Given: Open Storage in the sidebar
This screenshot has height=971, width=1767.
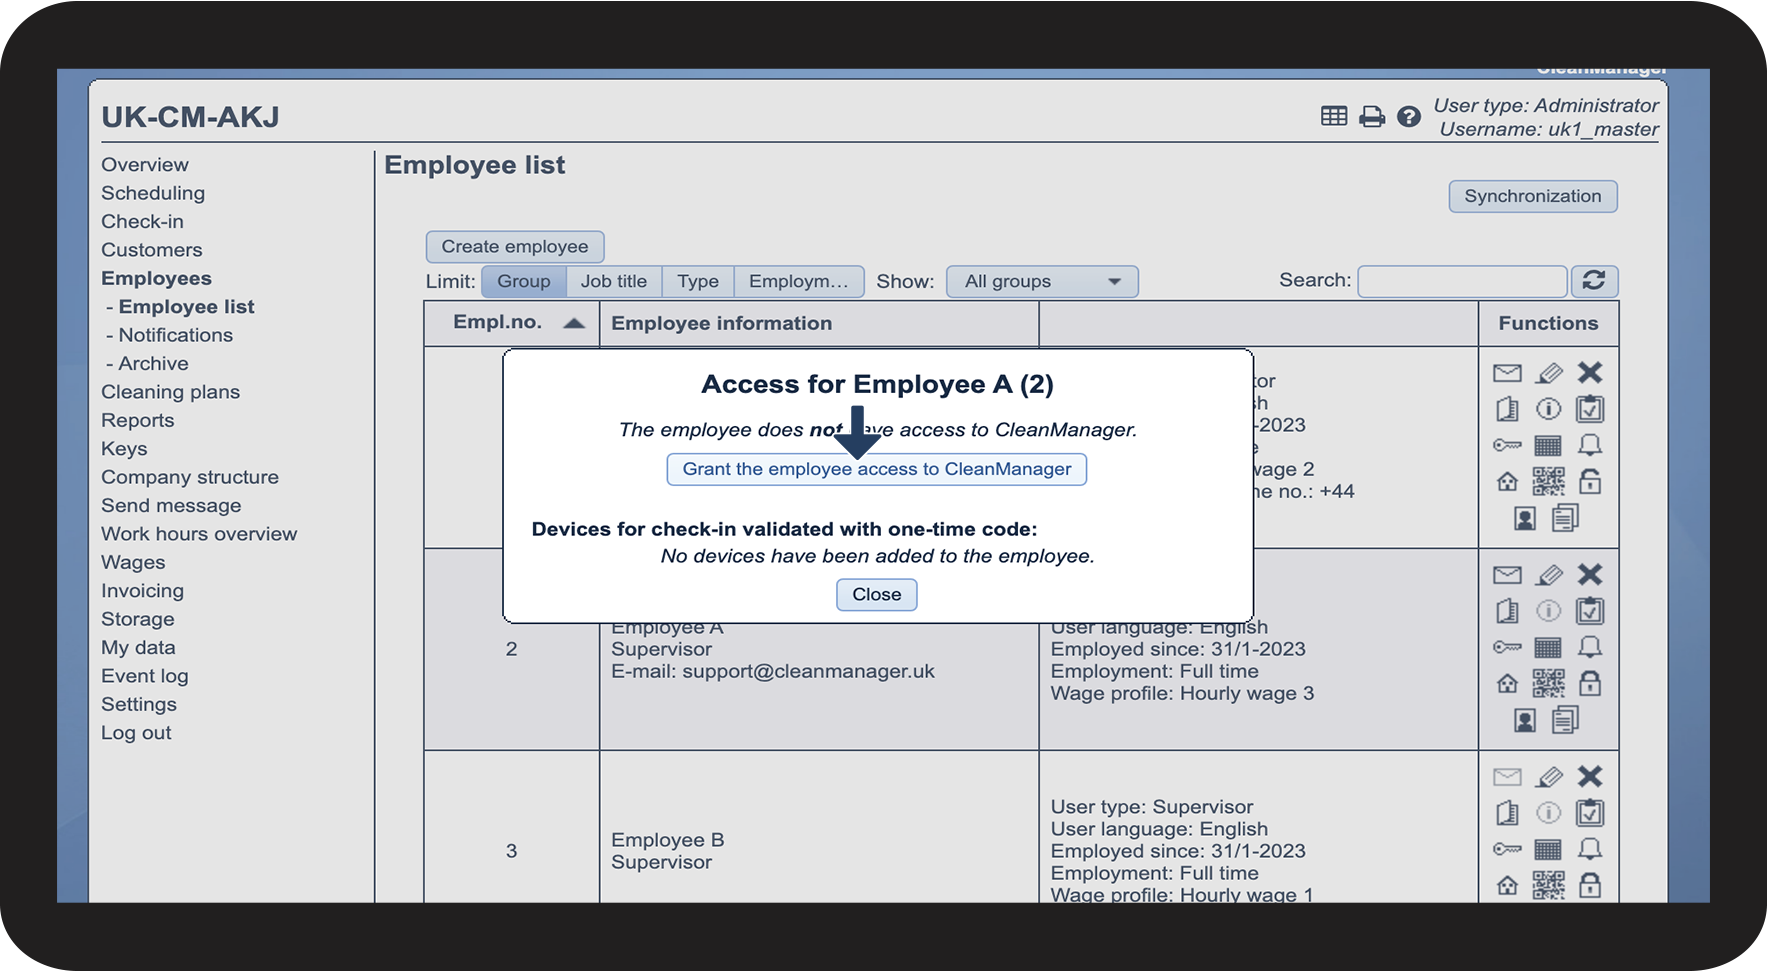Looking at the screenshot, I should pyautogui.click(x=138, y=619).
